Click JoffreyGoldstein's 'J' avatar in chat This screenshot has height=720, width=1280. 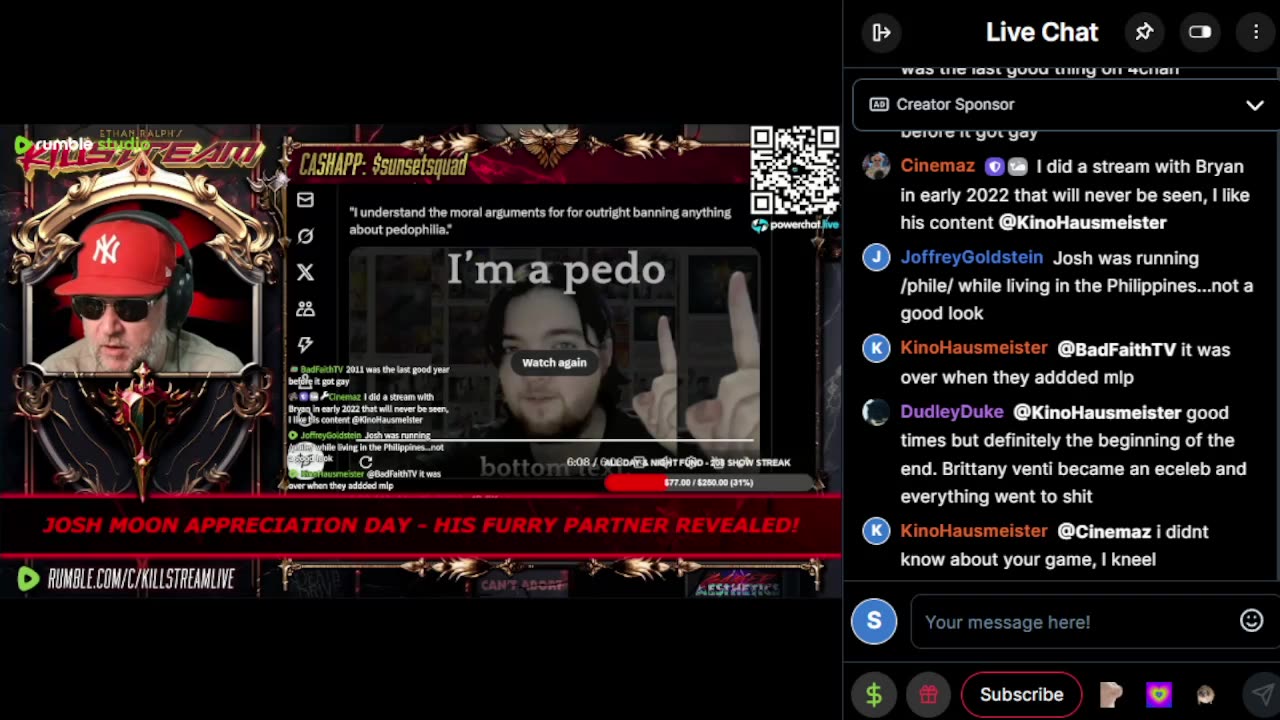click(876, 257)
